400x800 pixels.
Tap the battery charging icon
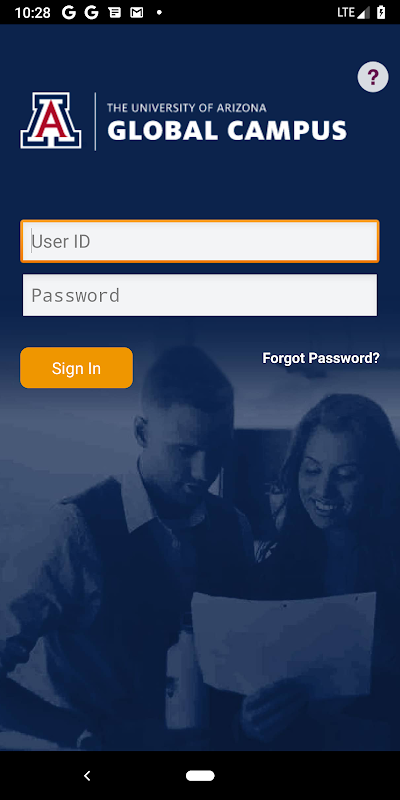[381, 13]
